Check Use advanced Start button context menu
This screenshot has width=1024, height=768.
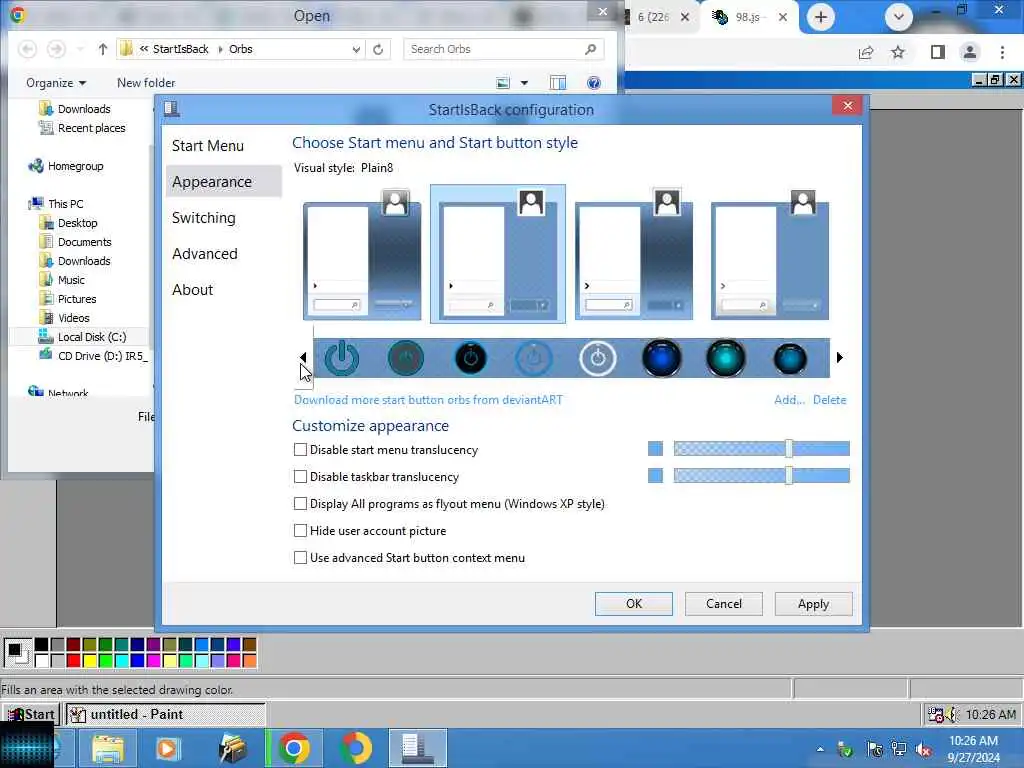(x=300, y=558)
